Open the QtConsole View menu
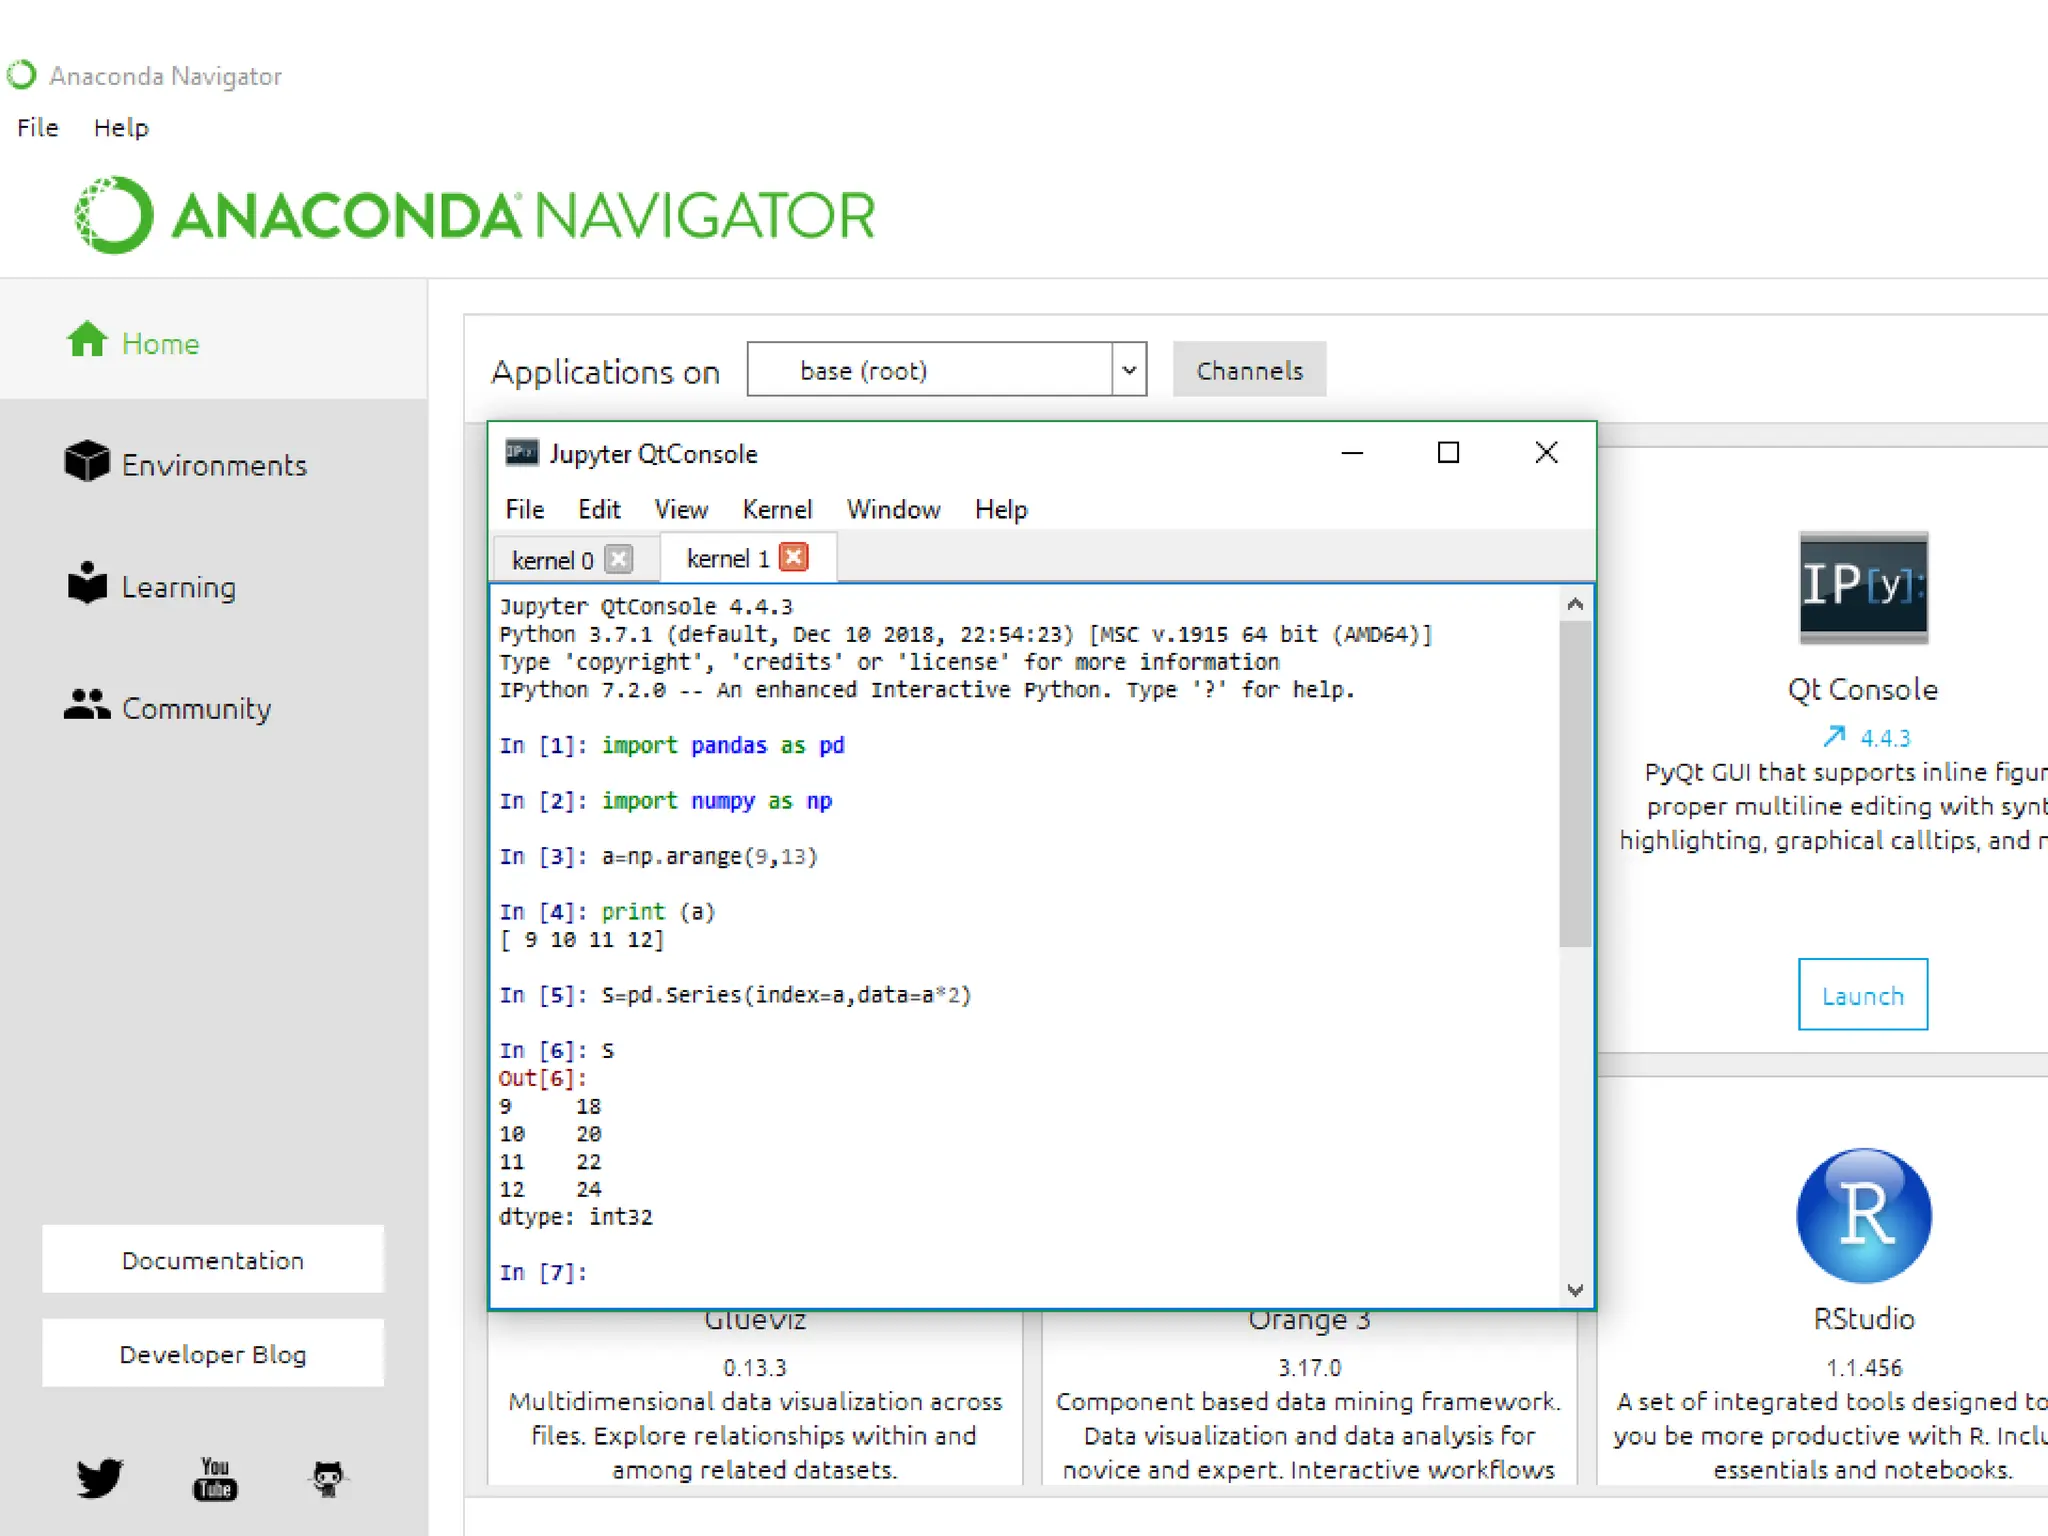This screenshot has width=2048, height=1536. [681, 509]
